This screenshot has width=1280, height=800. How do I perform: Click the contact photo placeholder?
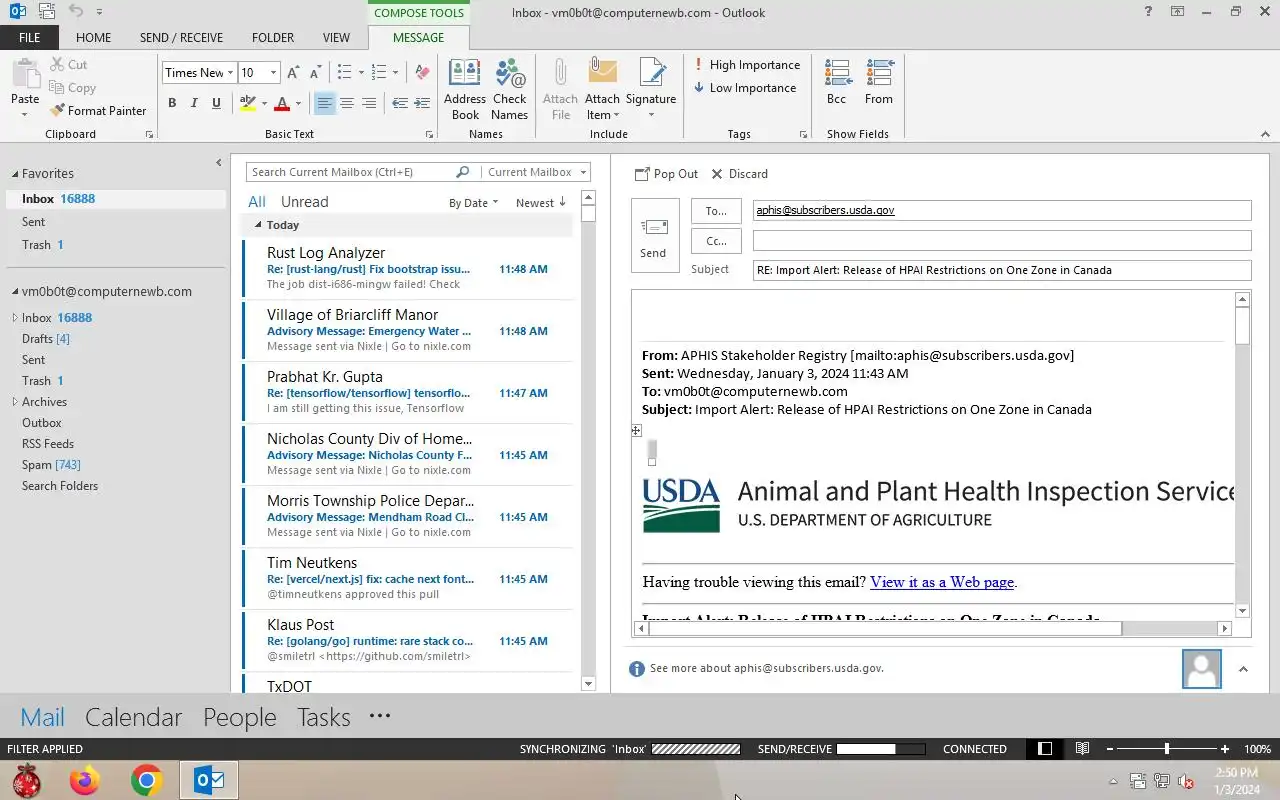point(1201,669)
